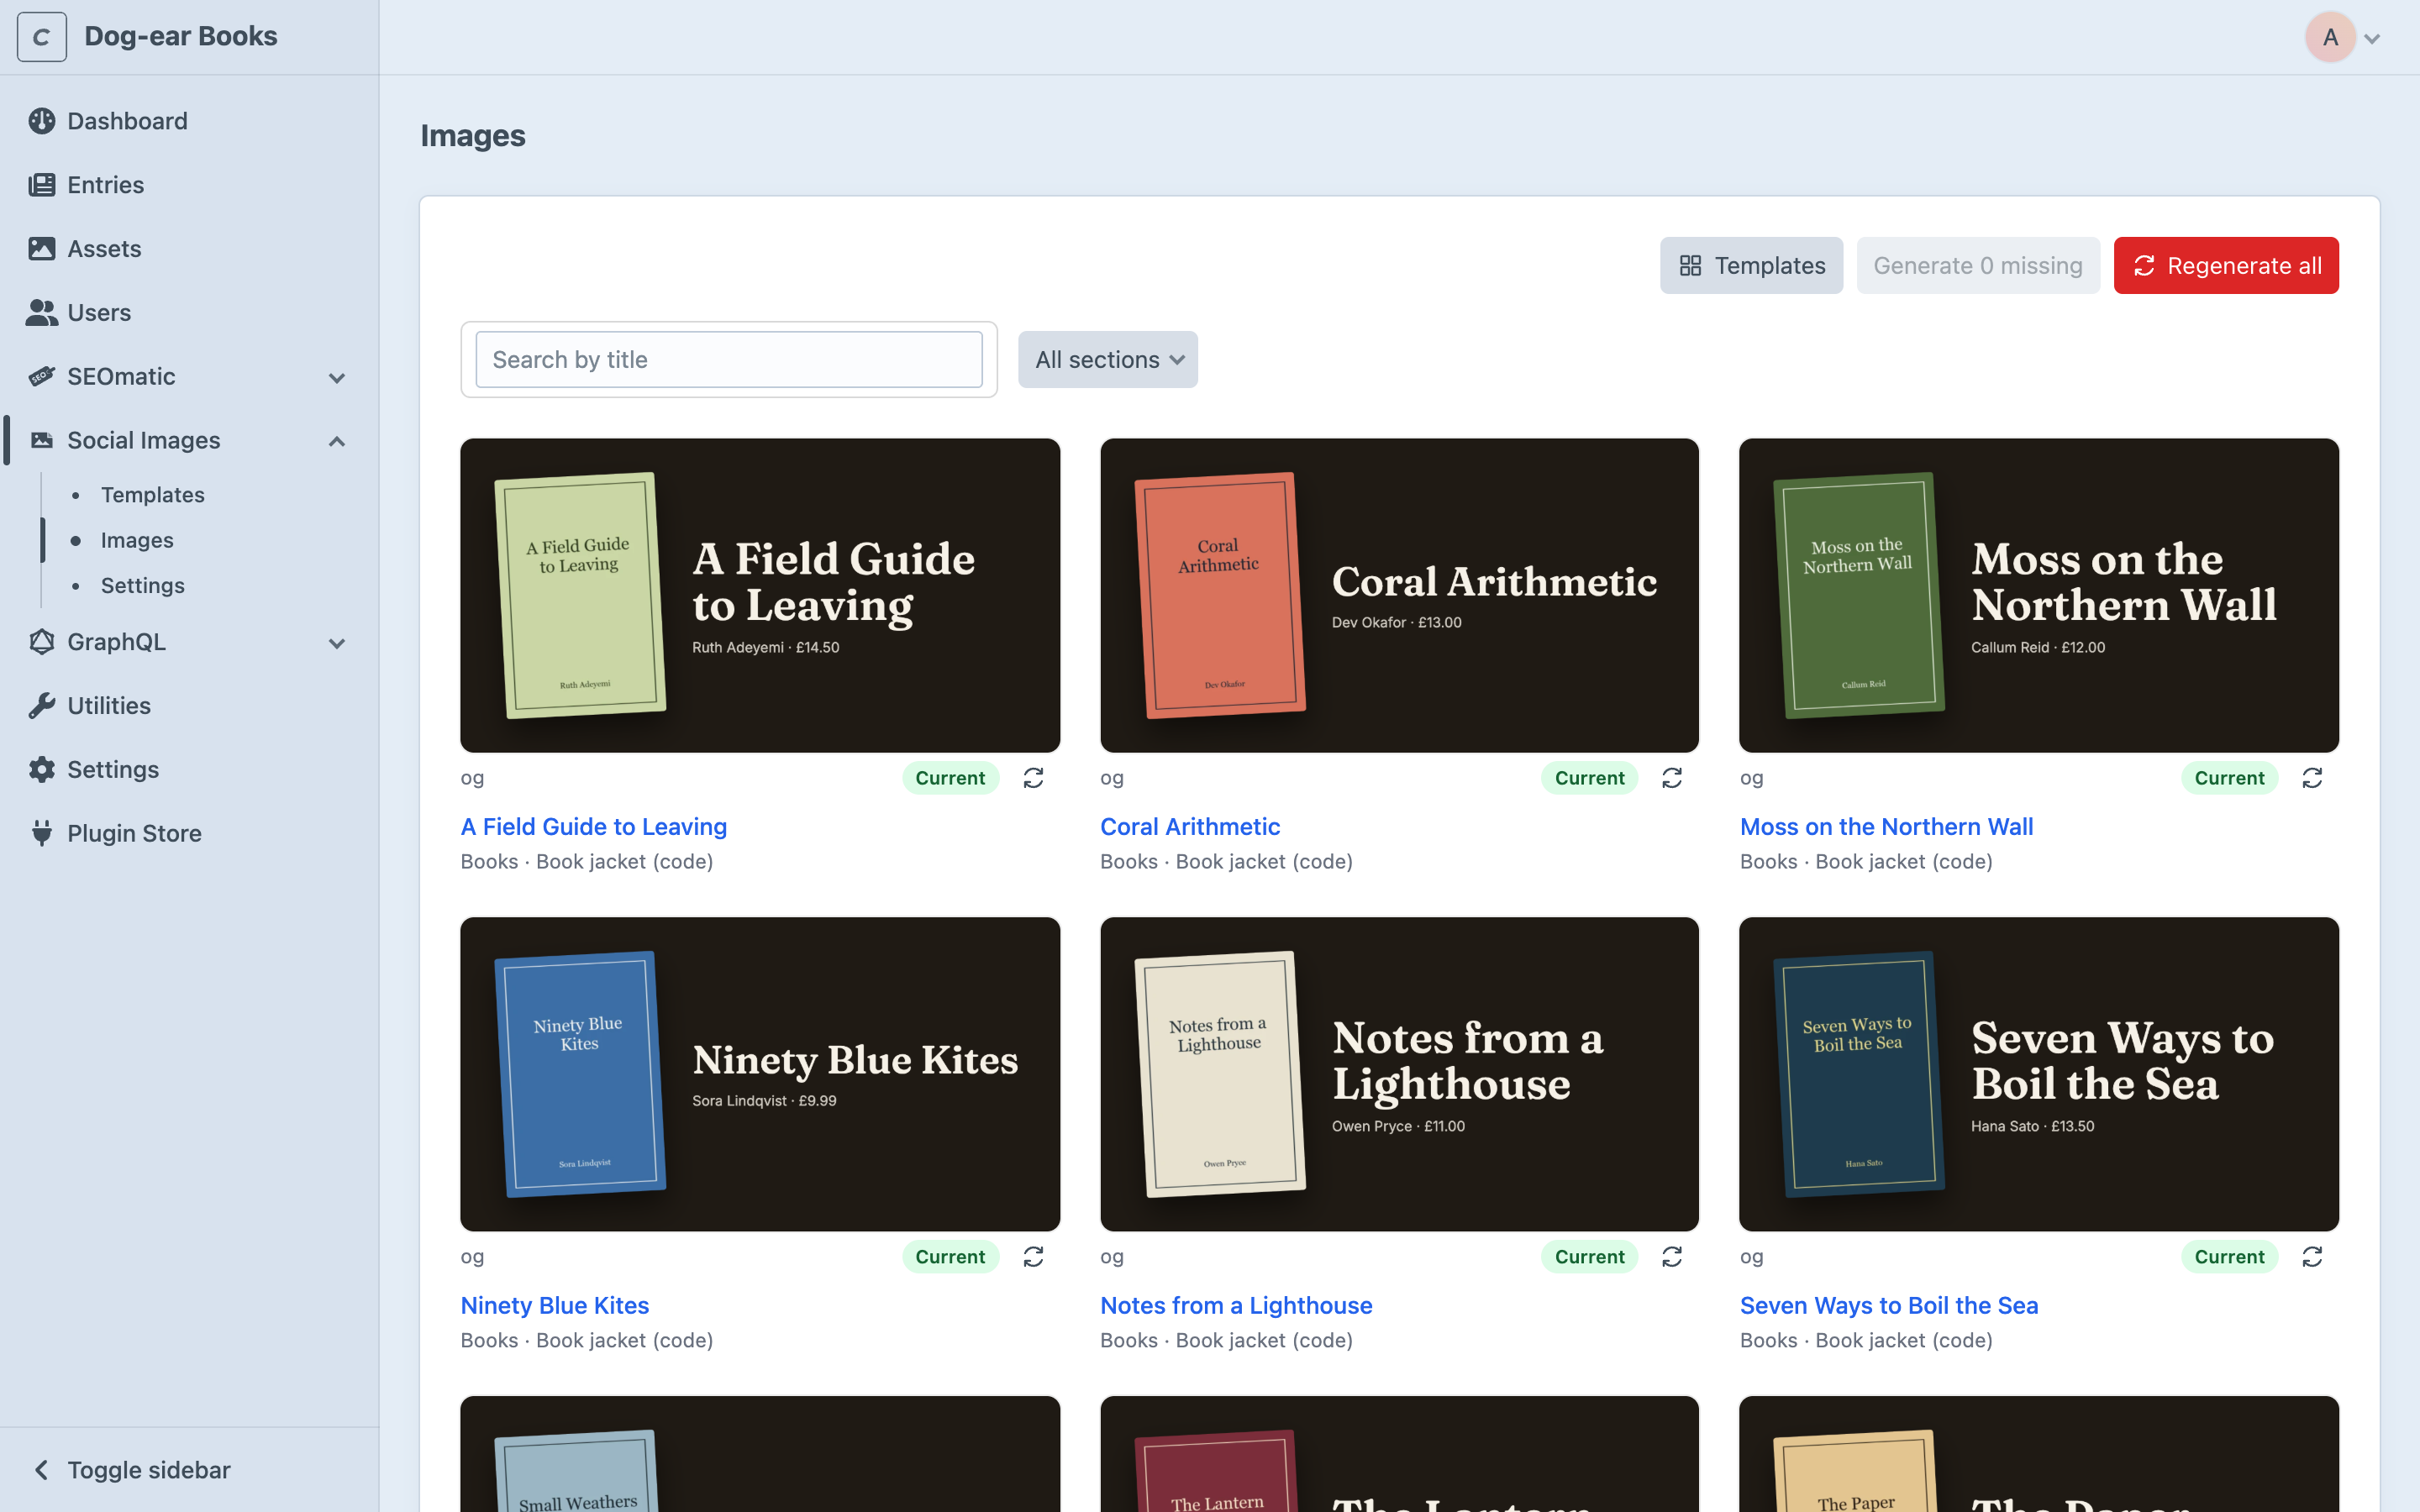The height and width of the screenshot is (1512, 2420).
Task: Regenerate the Seven Ways to Boil the Sea image
Action: pyautogui.click(x=2312, y=1257)
